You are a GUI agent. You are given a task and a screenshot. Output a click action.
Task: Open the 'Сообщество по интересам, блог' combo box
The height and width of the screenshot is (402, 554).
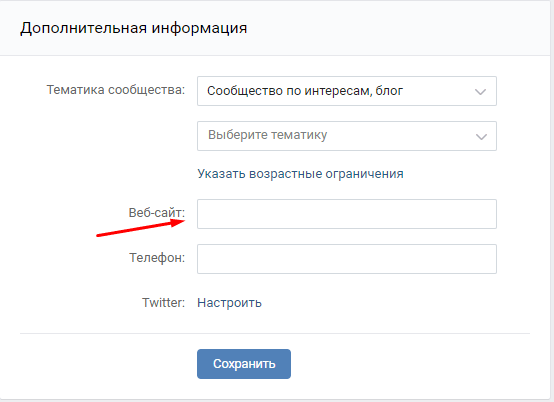(x=347, y=91)
